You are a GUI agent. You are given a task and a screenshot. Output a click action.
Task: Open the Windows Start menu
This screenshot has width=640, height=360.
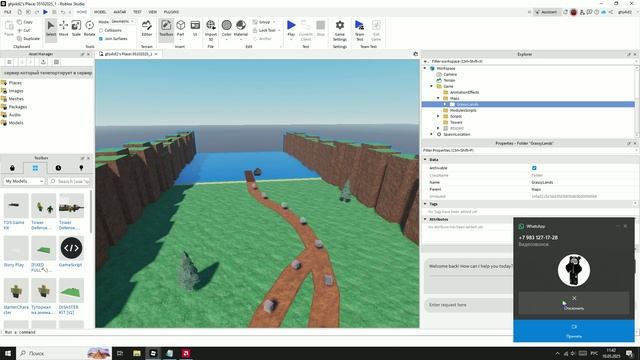(x=8, y=353)
